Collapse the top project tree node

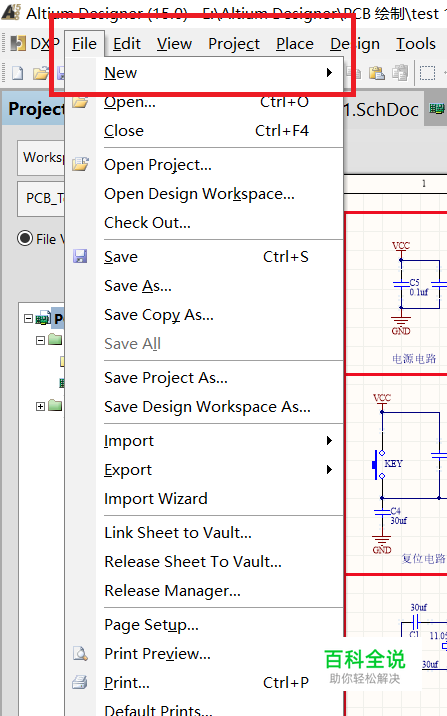tap(28, 318)
